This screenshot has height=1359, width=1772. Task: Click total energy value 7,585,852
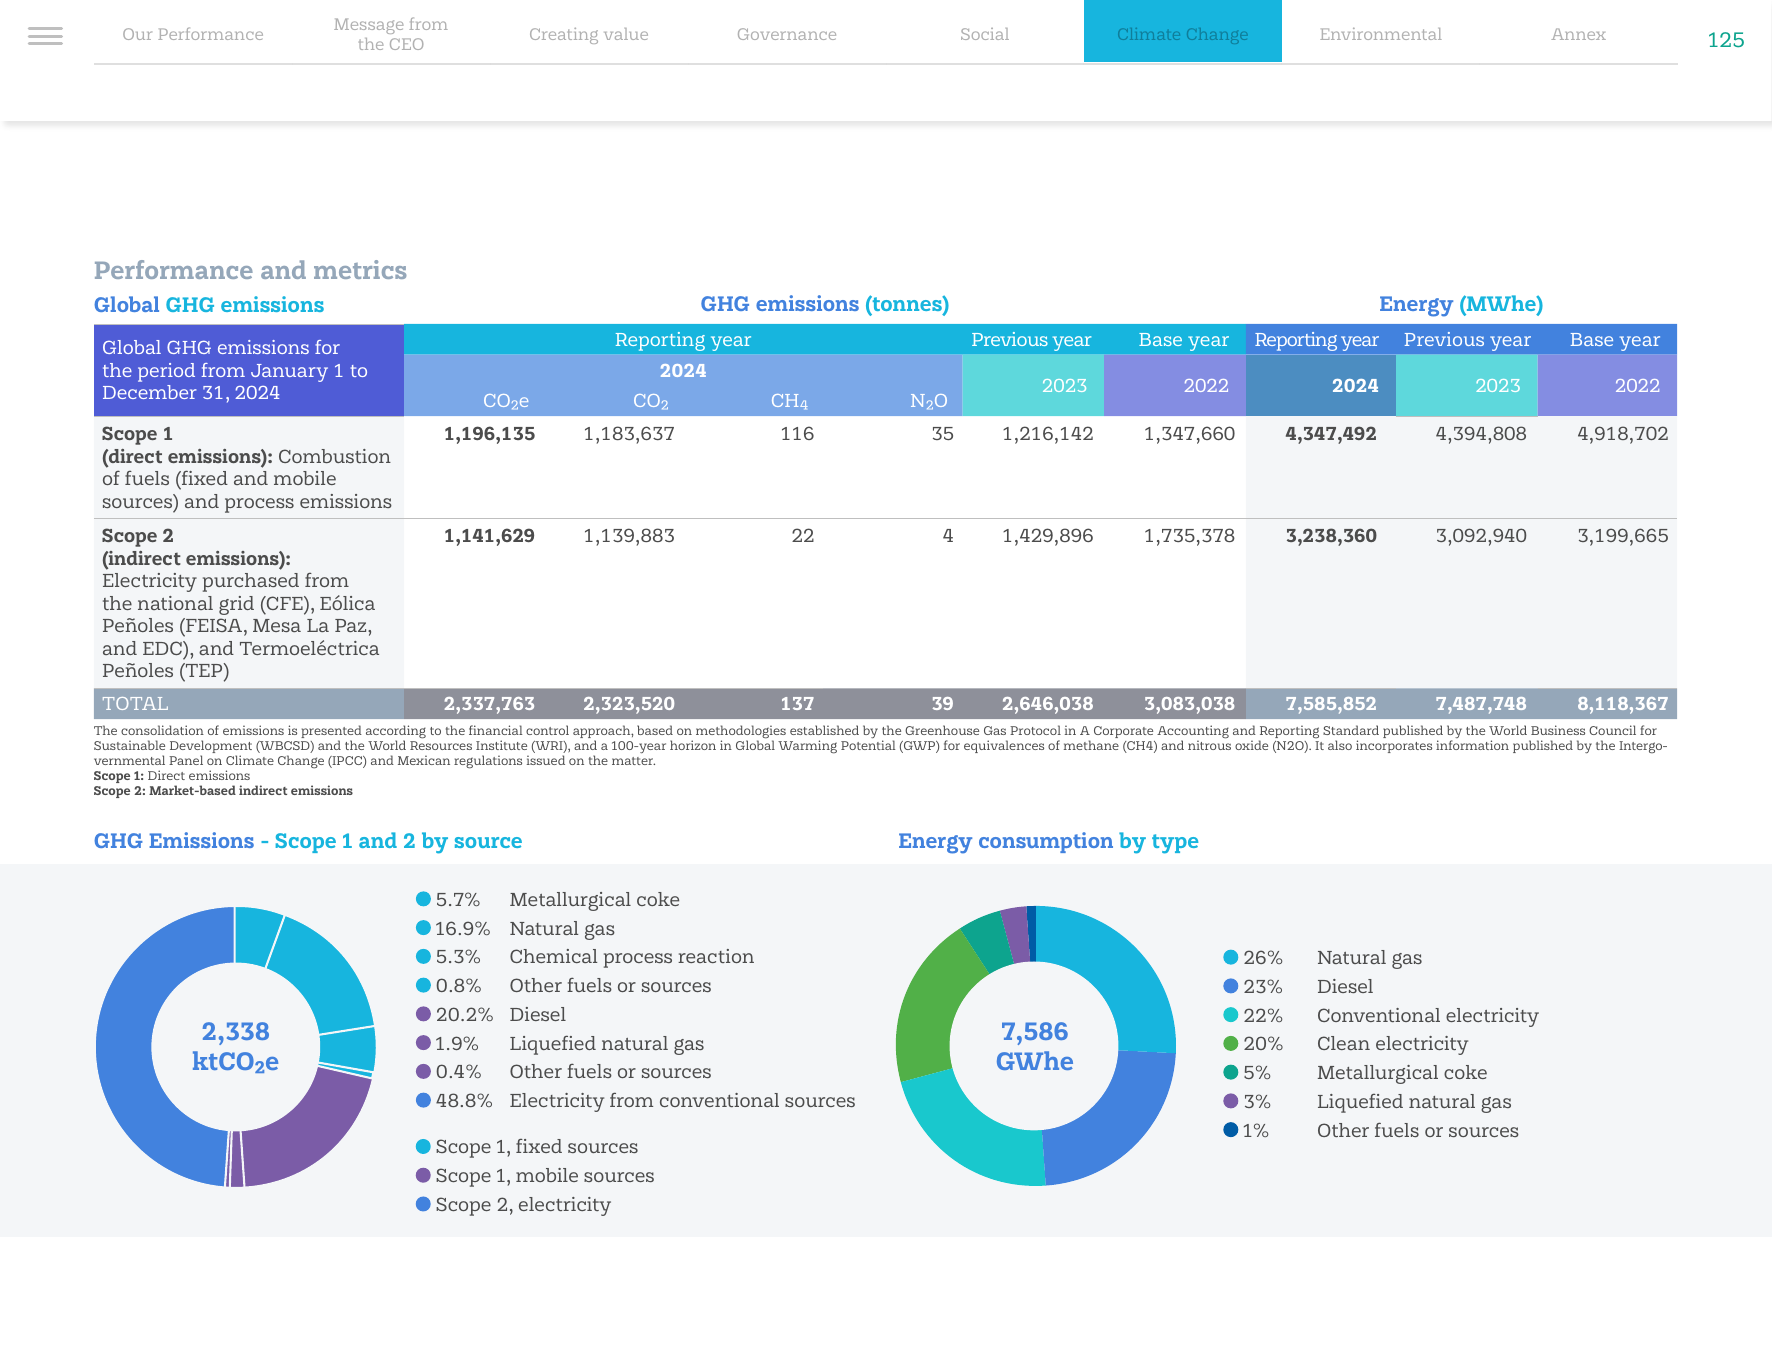[x=1331, y=704]
